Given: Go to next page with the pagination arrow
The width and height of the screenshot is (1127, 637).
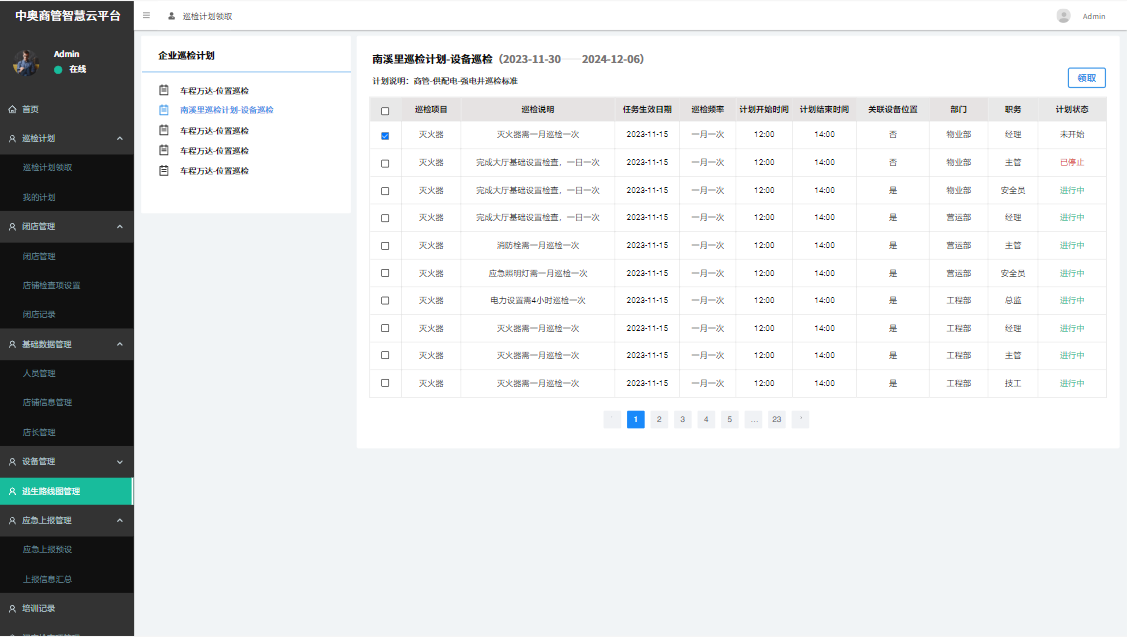Looking at the screenshot, I should (800, 420).
